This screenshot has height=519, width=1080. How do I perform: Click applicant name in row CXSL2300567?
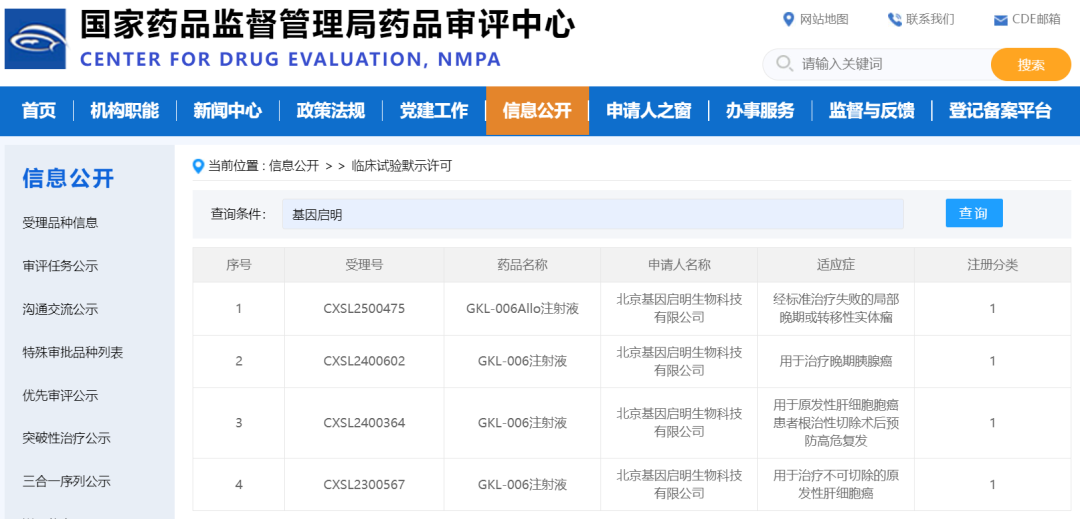tap(679, 485)
